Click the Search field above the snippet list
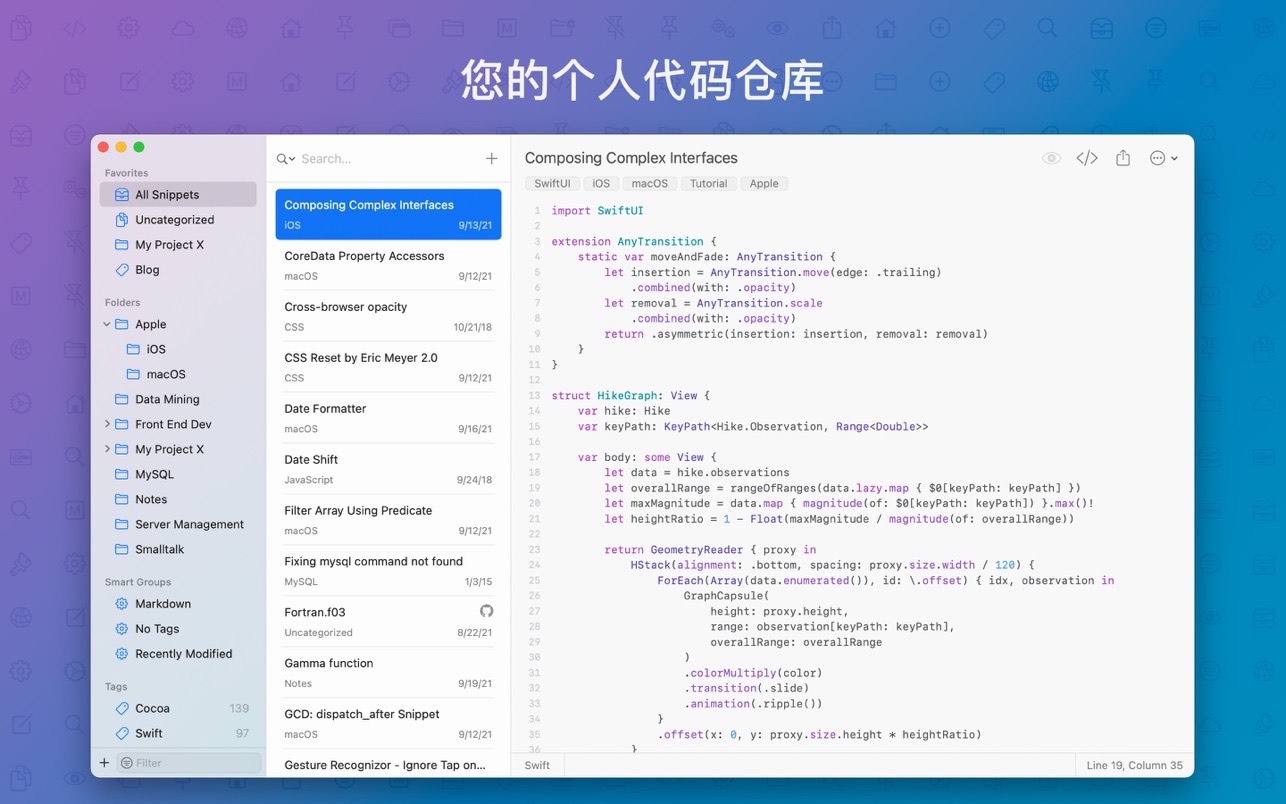 pyautogui.click(x=388, y=159)
